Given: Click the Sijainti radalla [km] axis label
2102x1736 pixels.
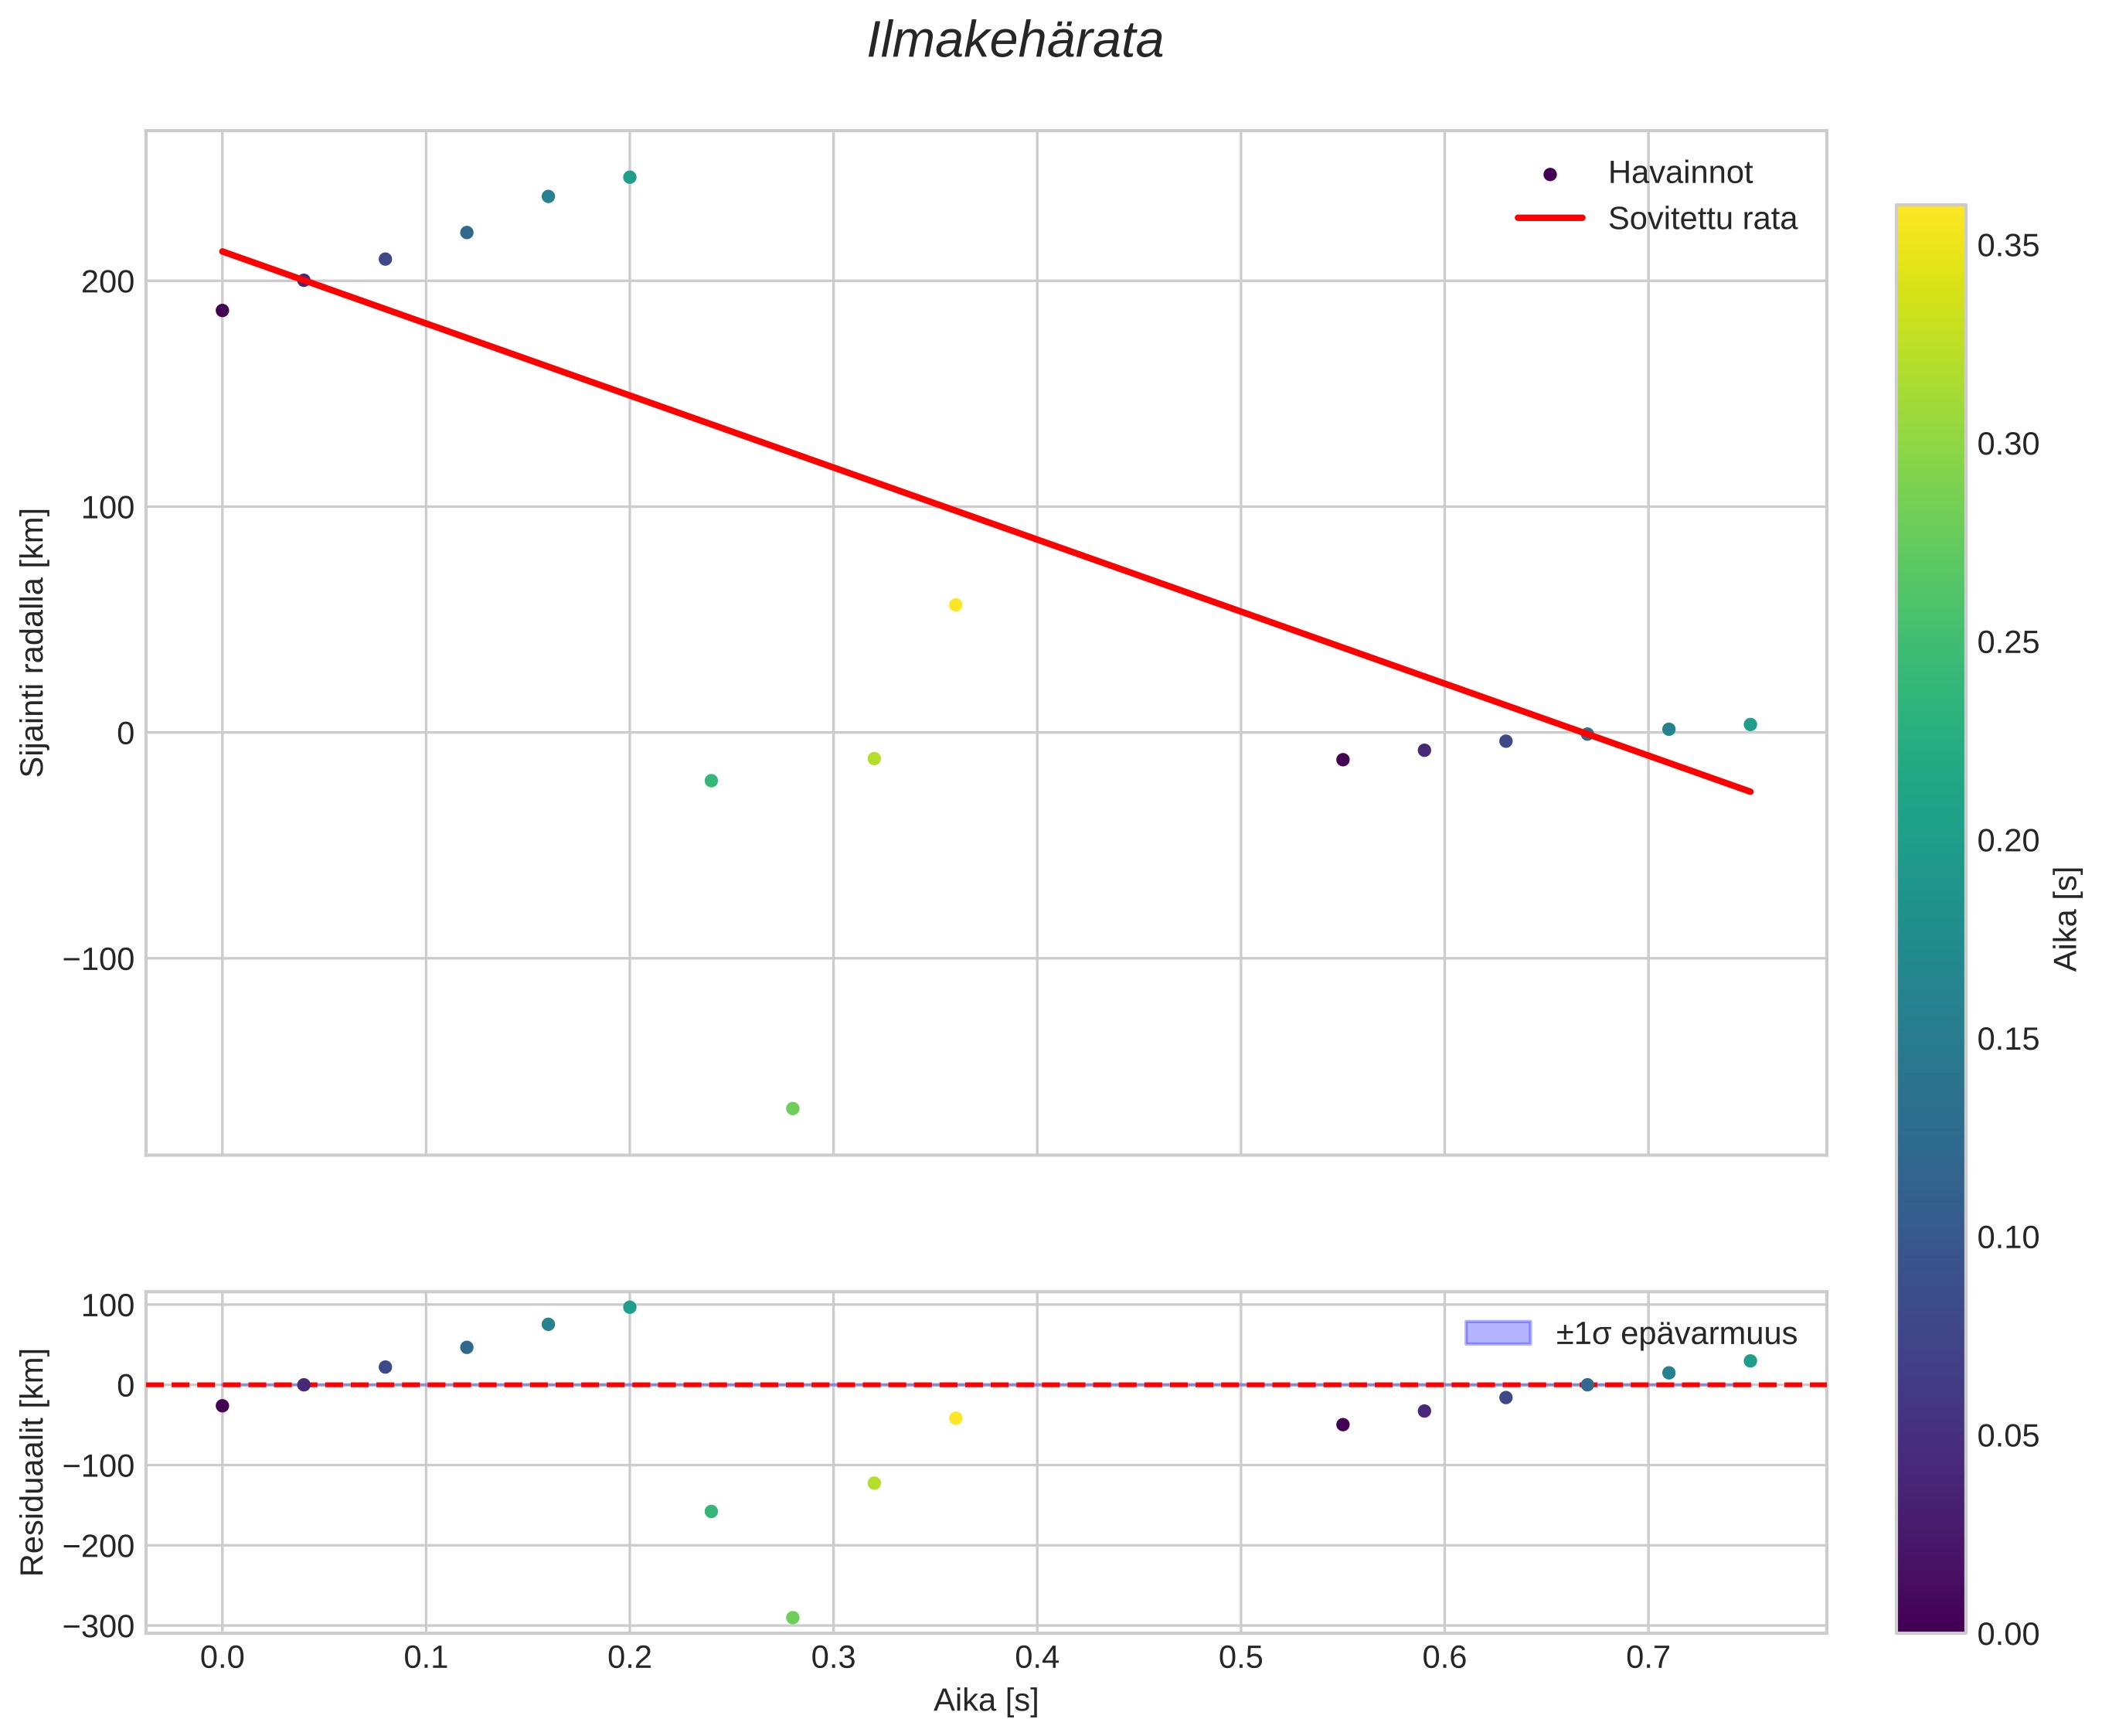Looking at the screenshot, I should (34, 642).
